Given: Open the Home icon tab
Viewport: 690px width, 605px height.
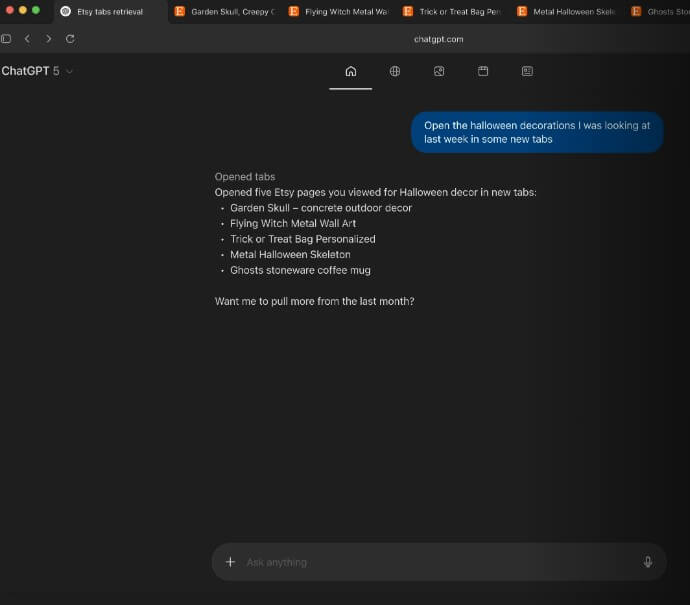Looking at the screenshot, I should point(351,71).
